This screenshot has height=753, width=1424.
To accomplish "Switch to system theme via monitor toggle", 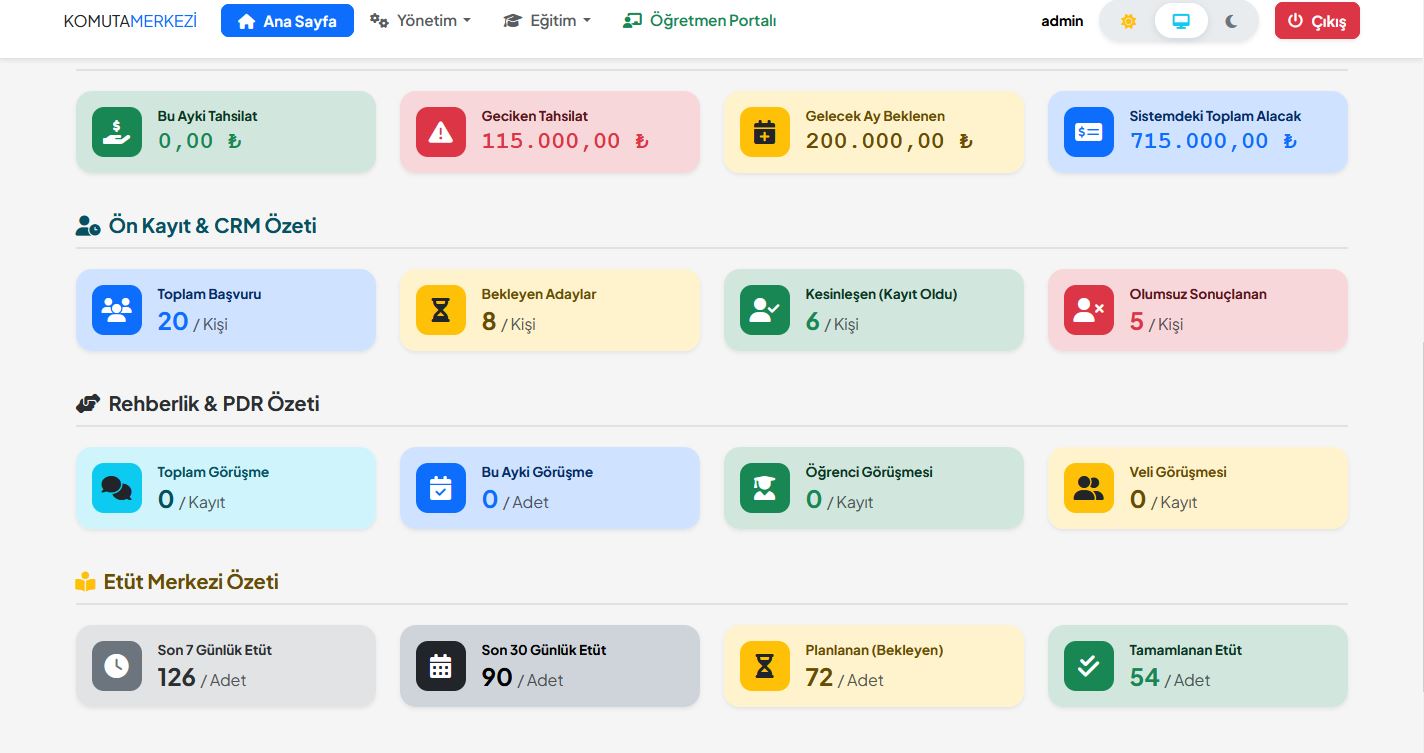I will (1180, 20).
